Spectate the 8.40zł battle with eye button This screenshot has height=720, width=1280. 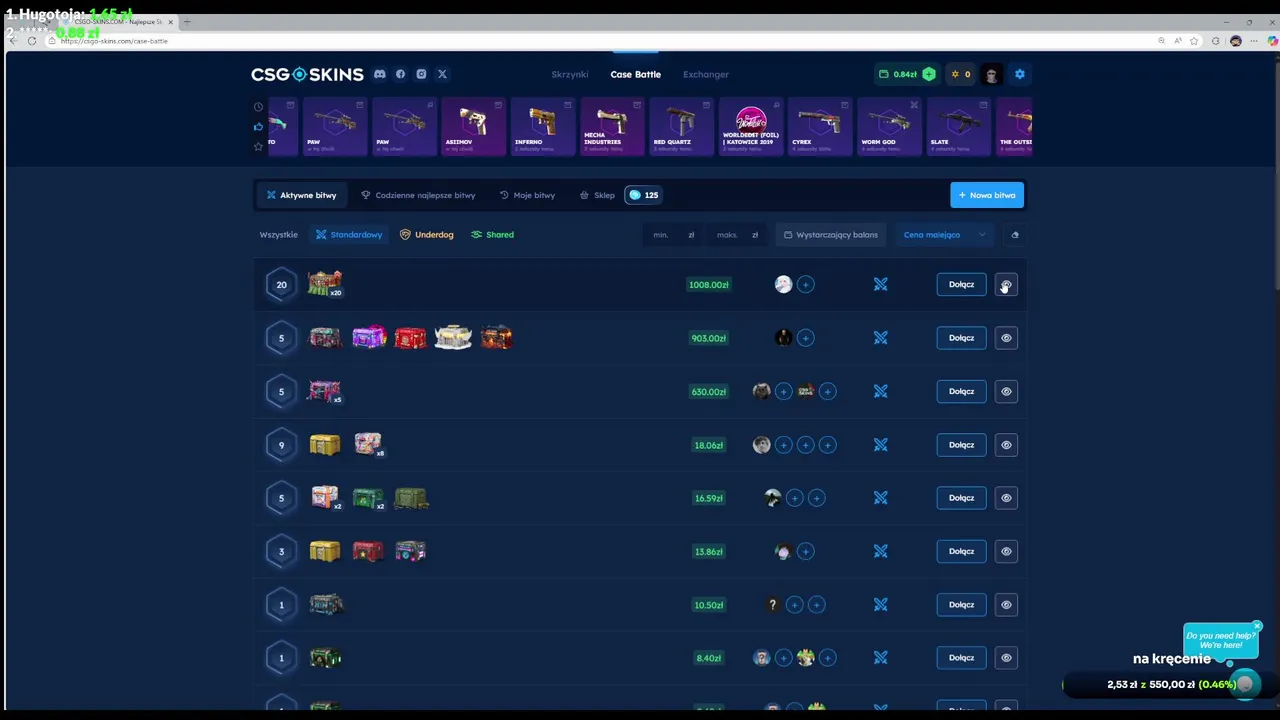click(x=1006, y=658)
